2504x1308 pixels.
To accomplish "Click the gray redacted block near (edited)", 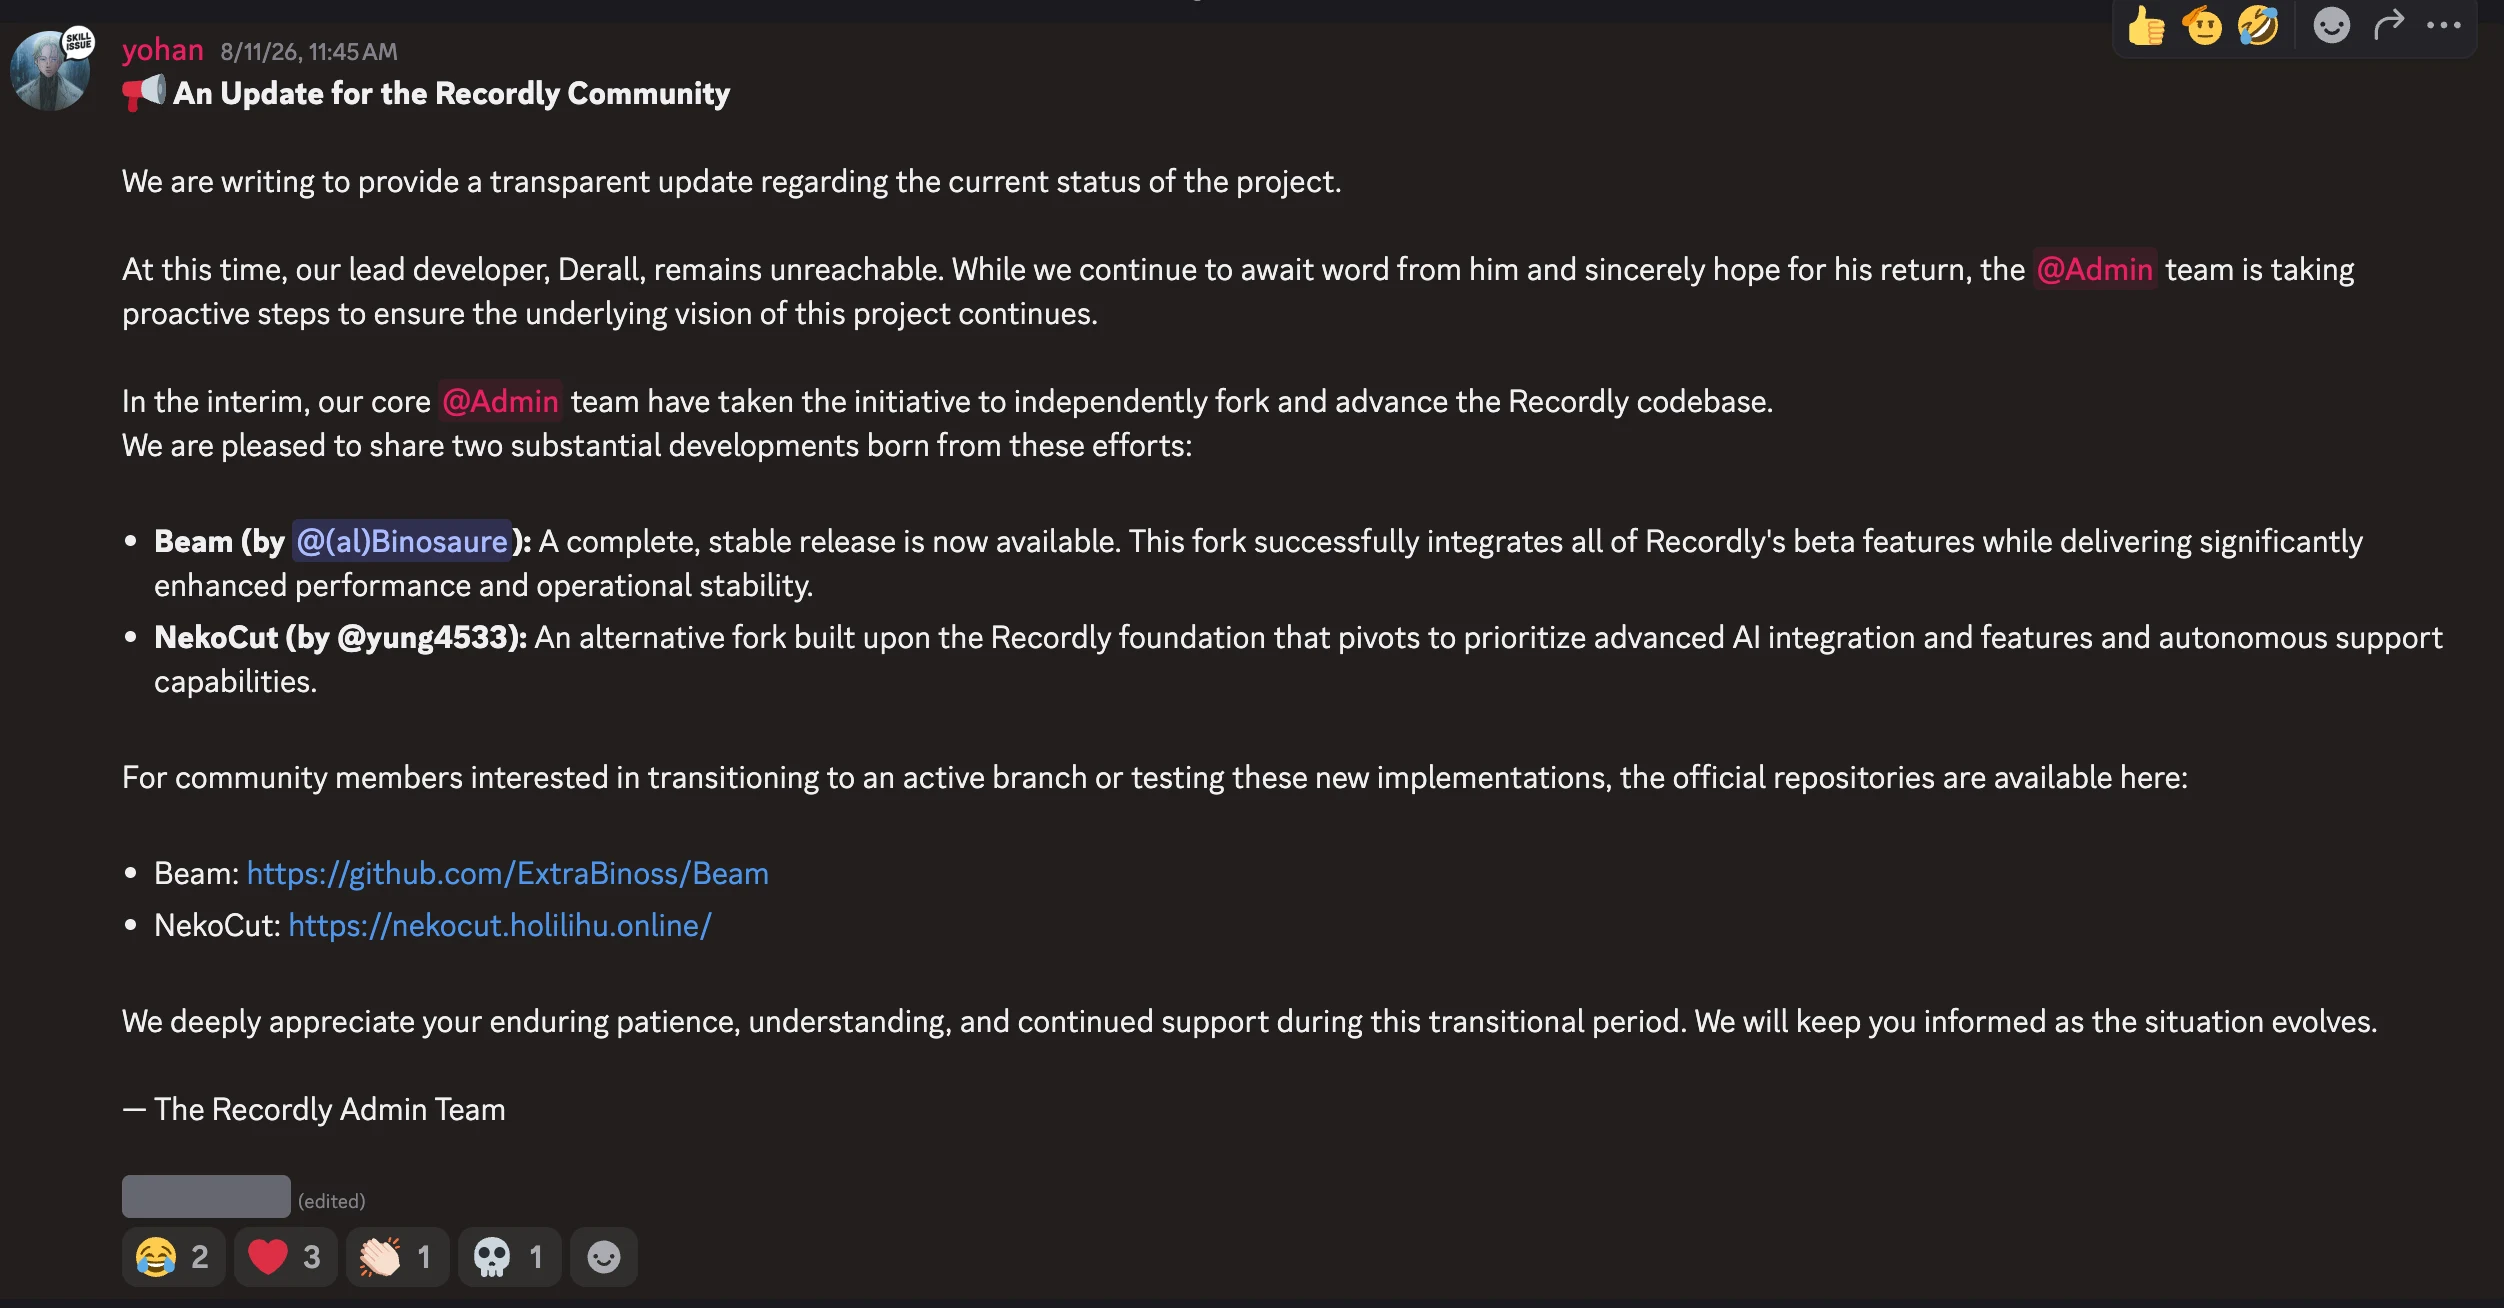I will (x=206, y=1197).
